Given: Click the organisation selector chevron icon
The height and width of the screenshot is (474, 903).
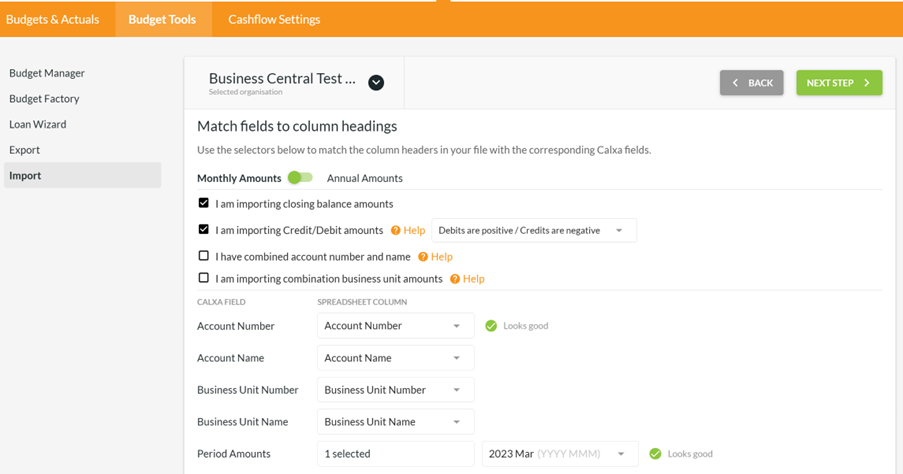Looking at the screenshot, I should point(376,83).
